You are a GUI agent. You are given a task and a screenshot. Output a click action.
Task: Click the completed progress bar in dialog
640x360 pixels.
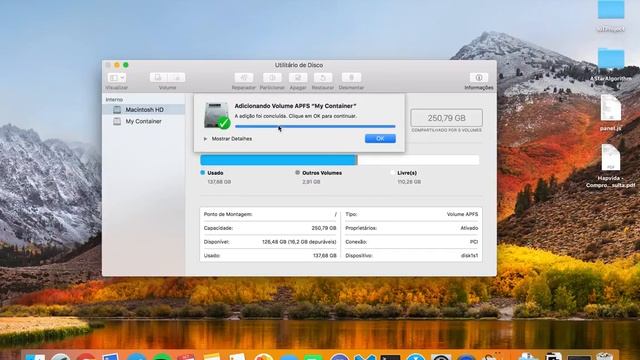click(x=315, y=127)
